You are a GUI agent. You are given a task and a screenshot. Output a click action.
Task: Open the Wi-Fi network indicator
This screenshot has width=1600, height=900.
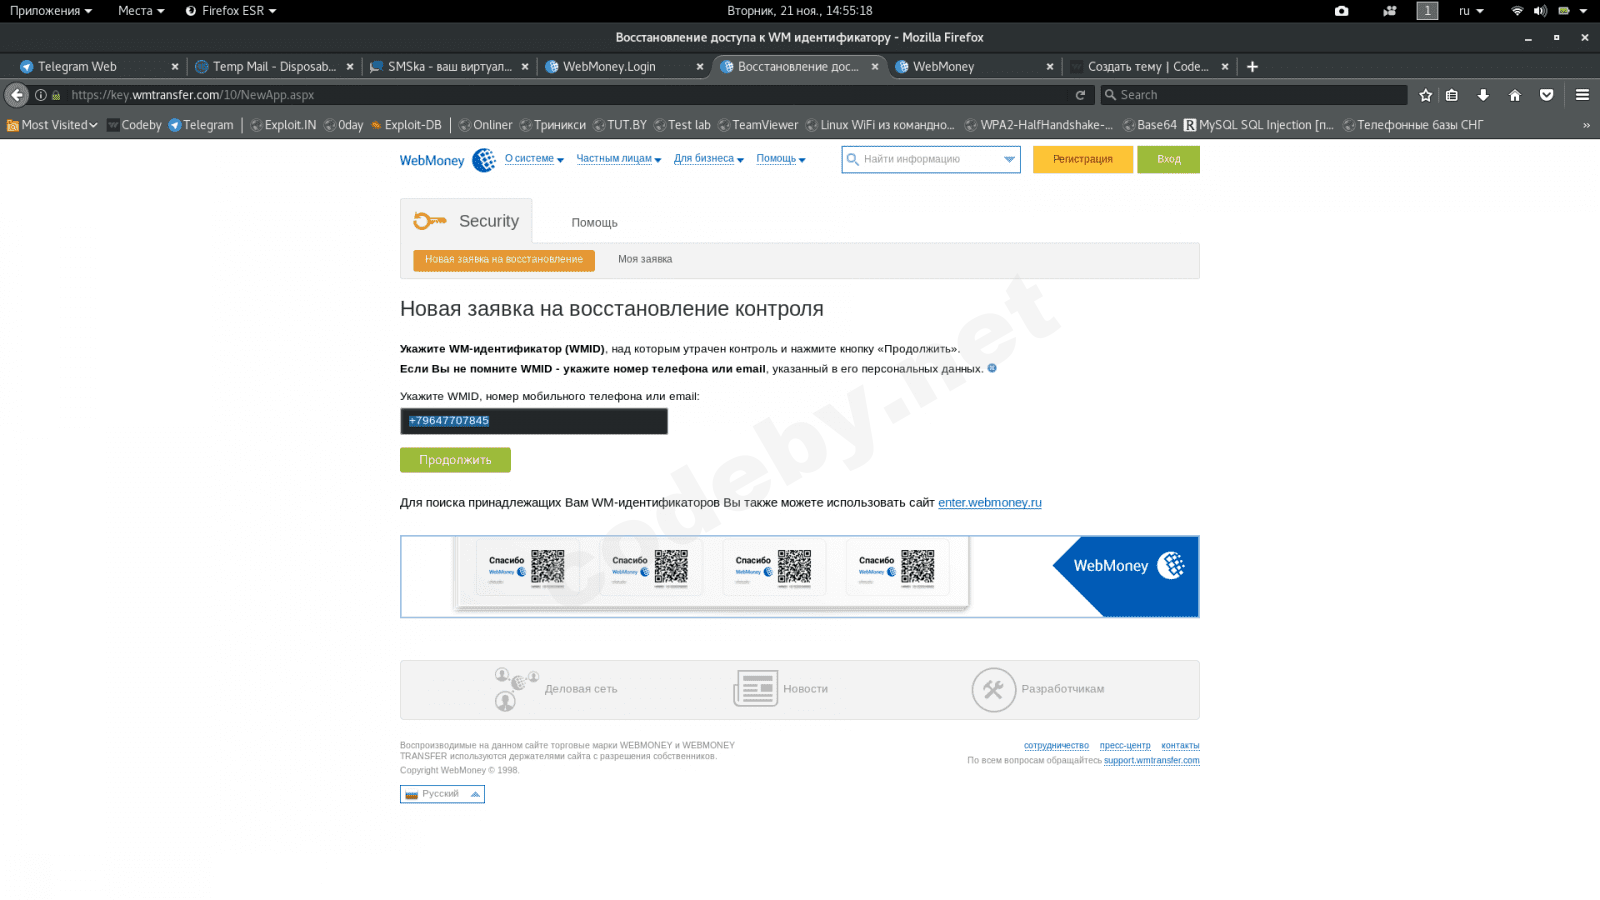(x=1517, y=11)
